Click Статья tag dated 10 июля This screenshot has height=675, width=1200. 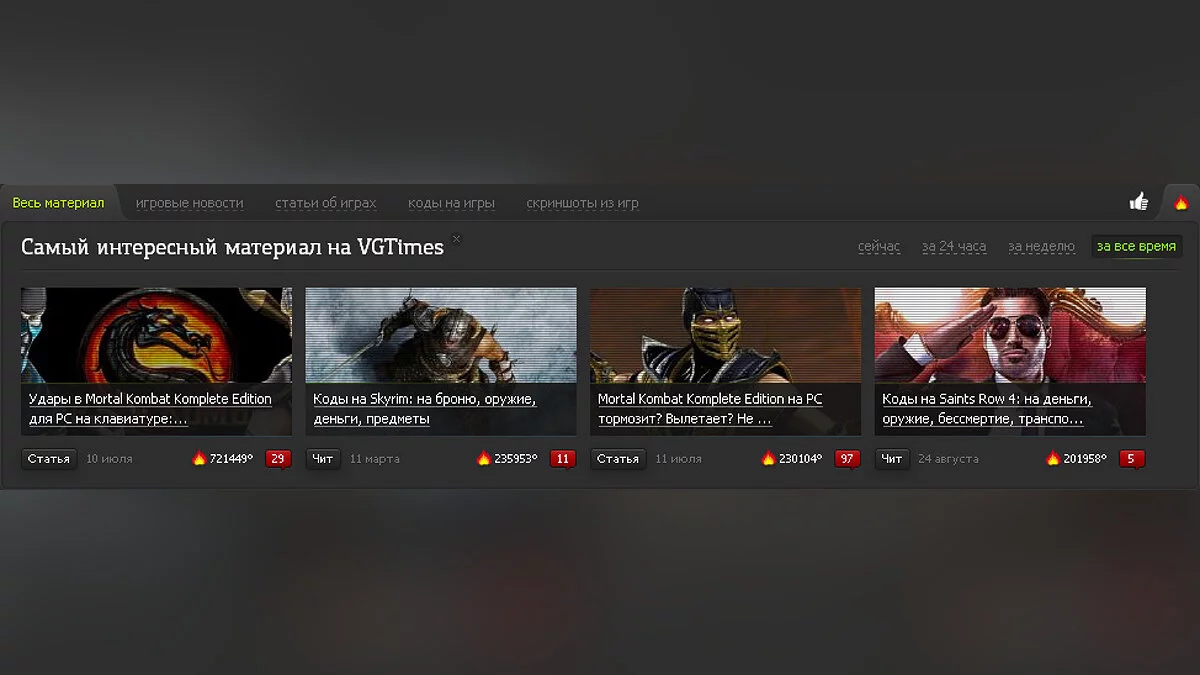point(49,459)
